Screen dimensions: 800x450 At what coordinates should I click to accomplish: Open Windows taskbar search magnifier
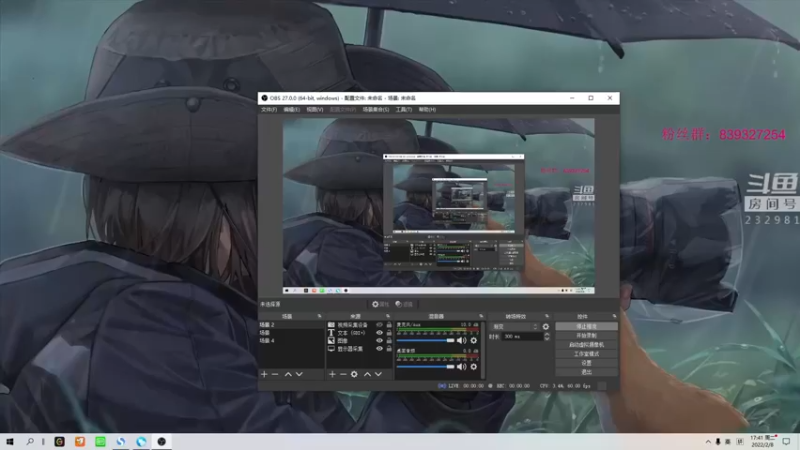30,441
